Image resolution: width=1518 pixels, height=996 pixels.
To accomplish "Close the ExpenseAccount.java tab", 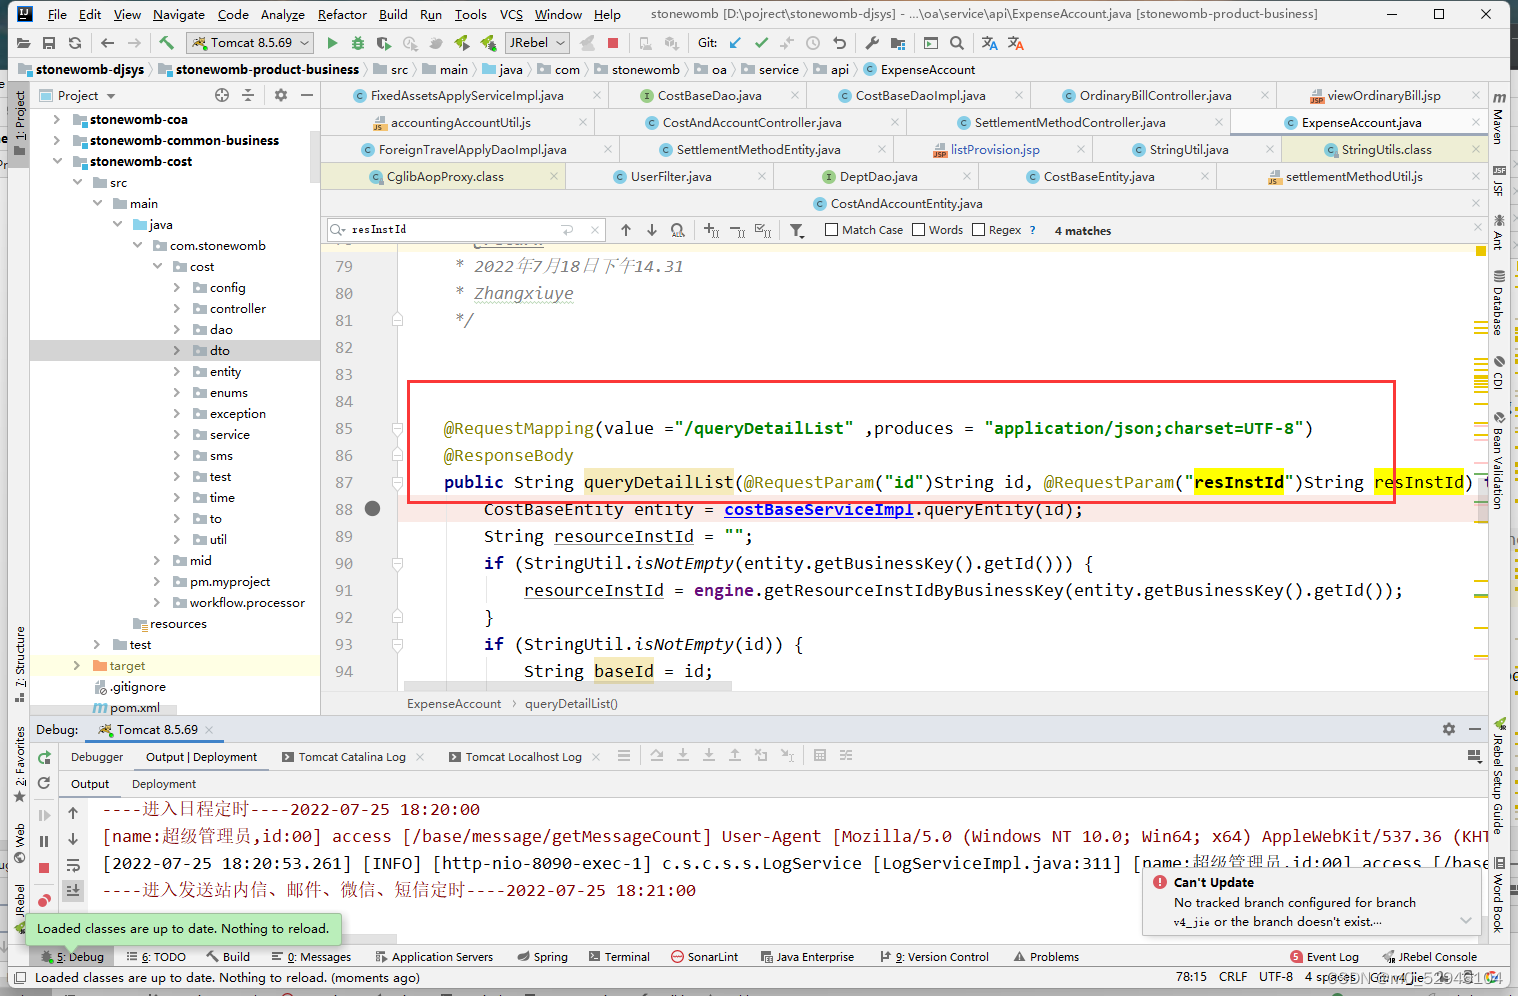I will (1476, 122).
